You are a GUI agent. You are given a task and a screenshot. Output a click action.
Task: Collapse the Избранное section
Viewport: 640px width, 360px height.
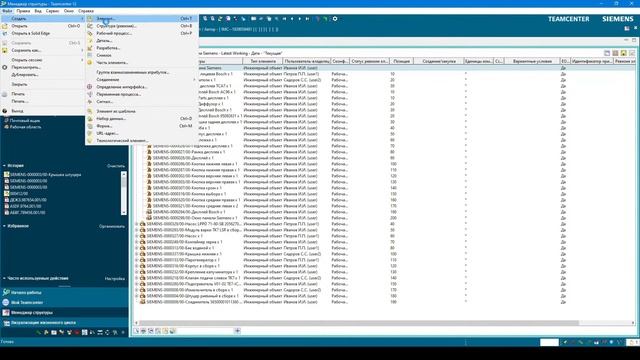pyautogui.click(x=4, y=226)
